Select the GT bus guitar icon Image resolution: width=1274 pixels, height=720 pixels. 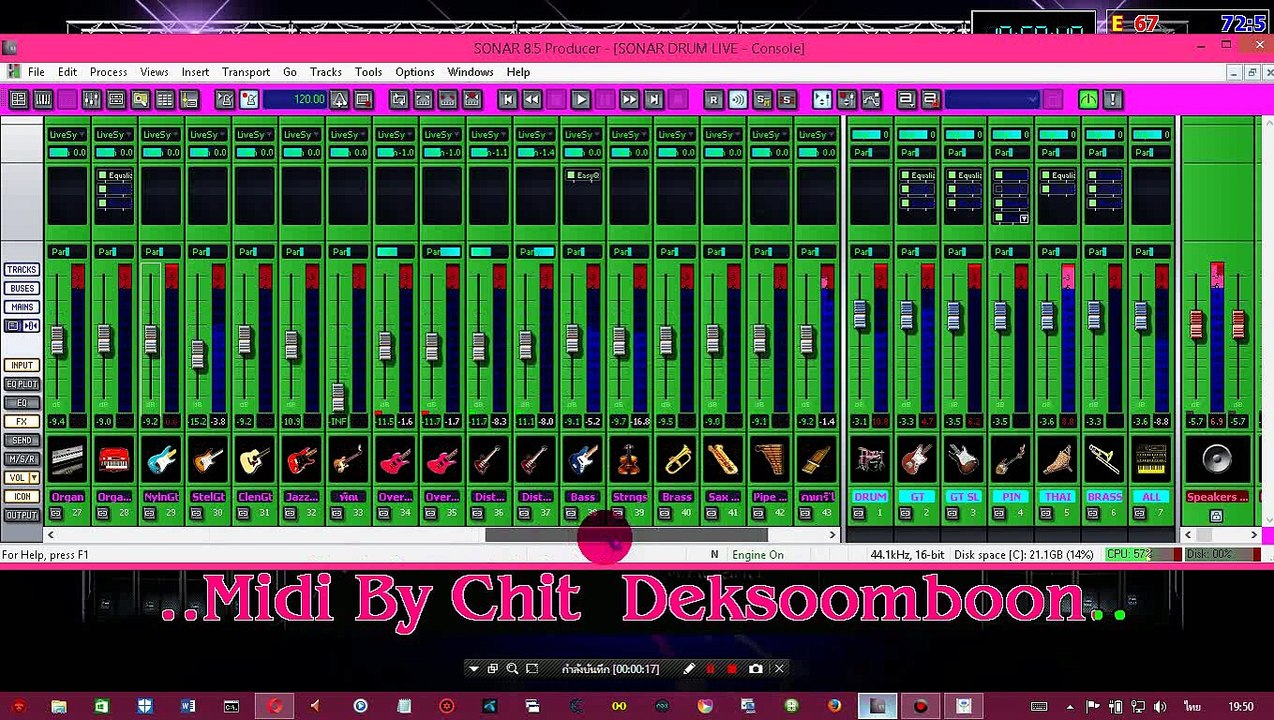click(917, 460)
